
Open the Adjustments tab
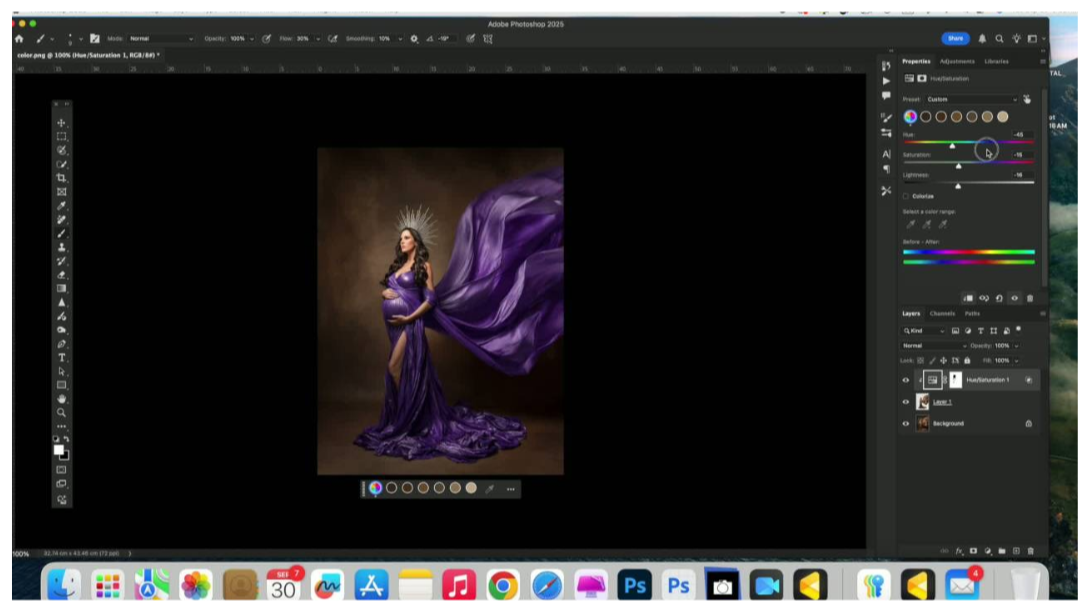[x=957, y=61]
